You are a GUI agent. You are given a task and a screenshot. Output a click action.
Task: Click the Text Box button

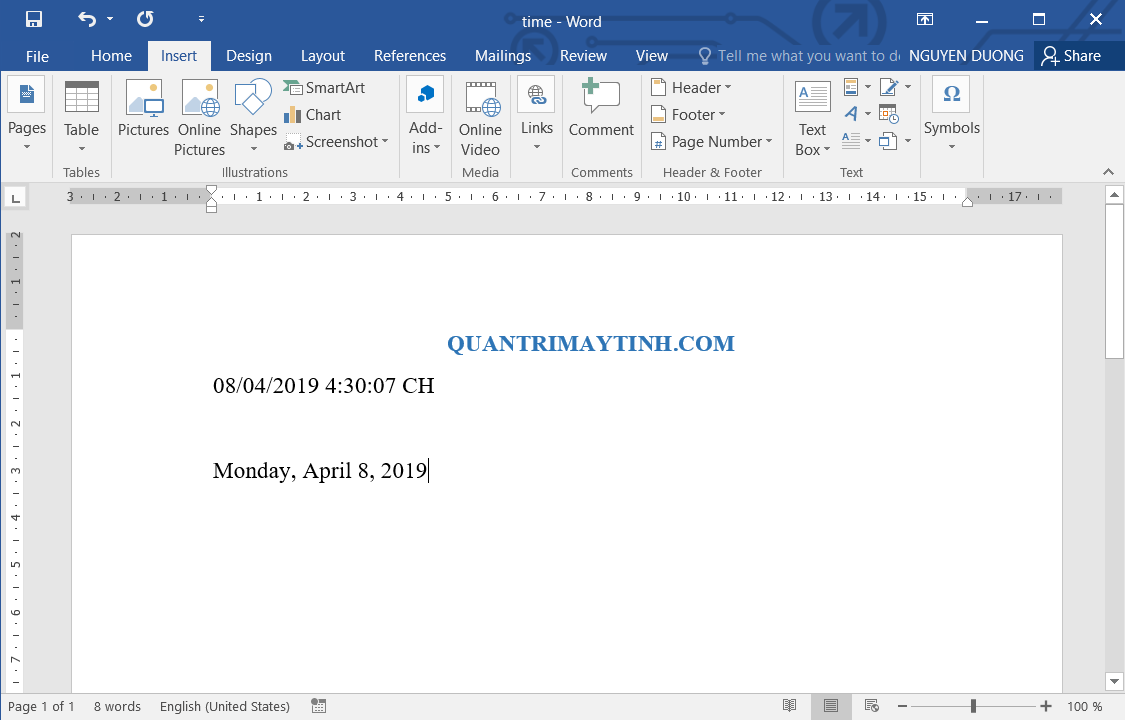(812, 118)
